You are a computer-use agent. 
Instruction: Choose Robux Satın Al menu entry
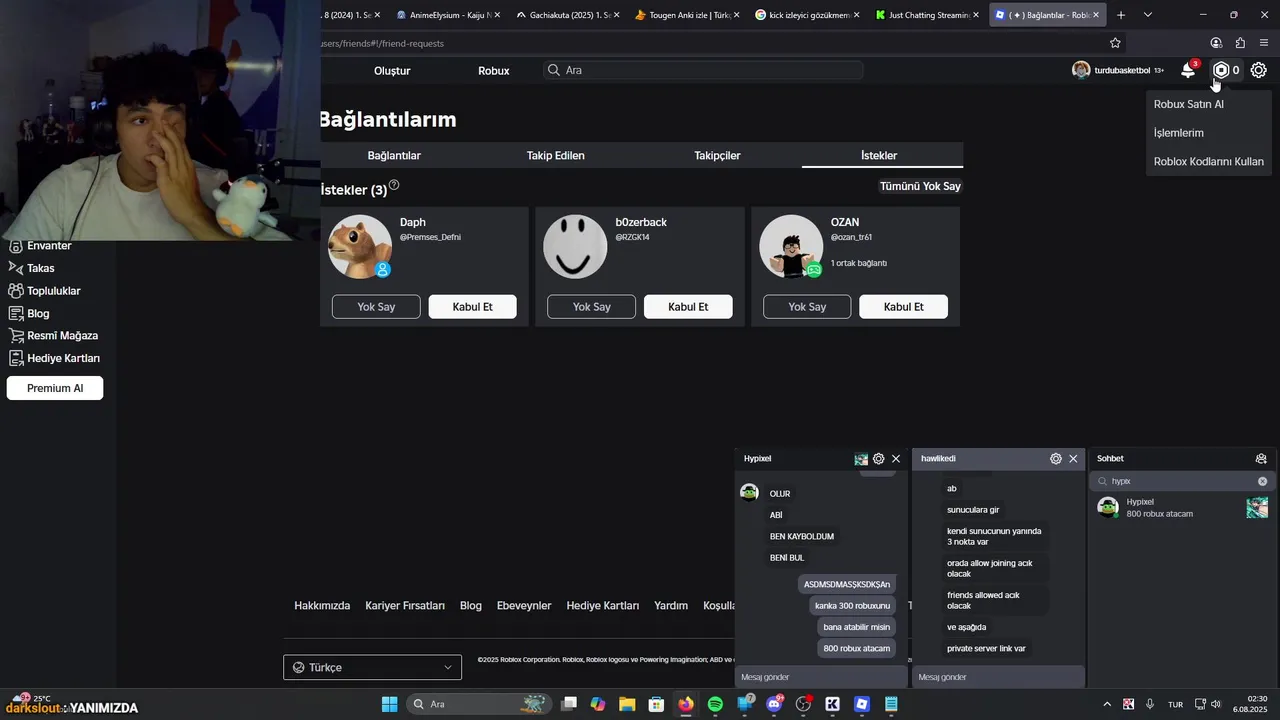(1189, 104)
